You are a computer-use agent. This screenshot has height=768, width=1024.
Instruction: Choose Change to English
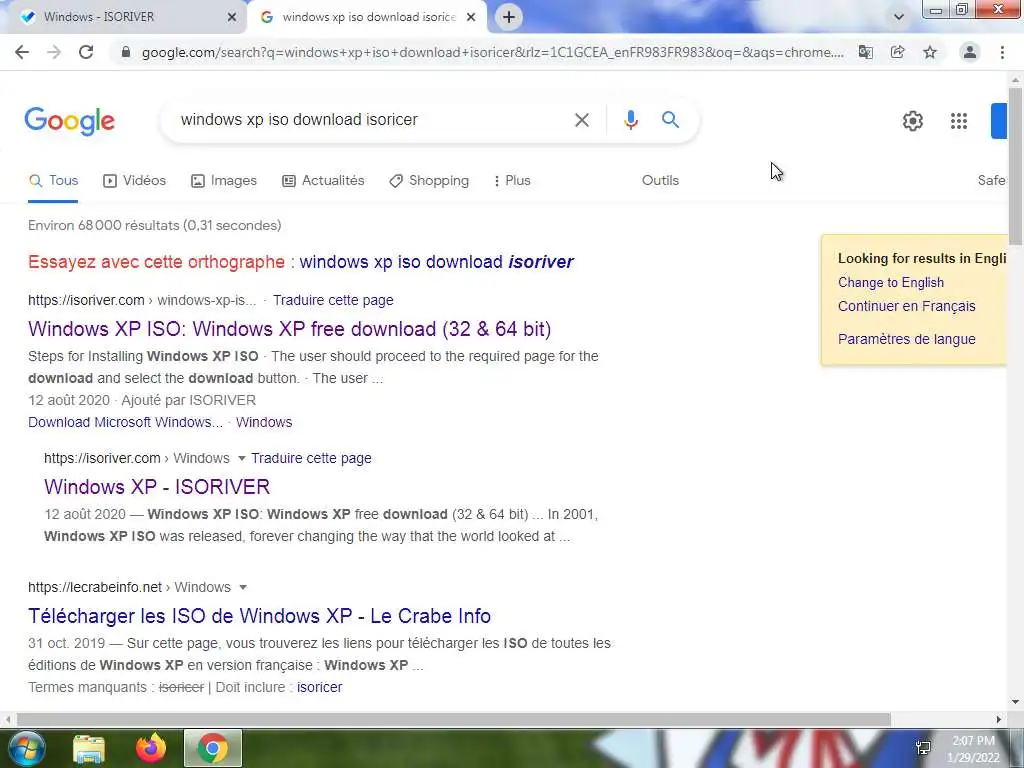(891, 283)
